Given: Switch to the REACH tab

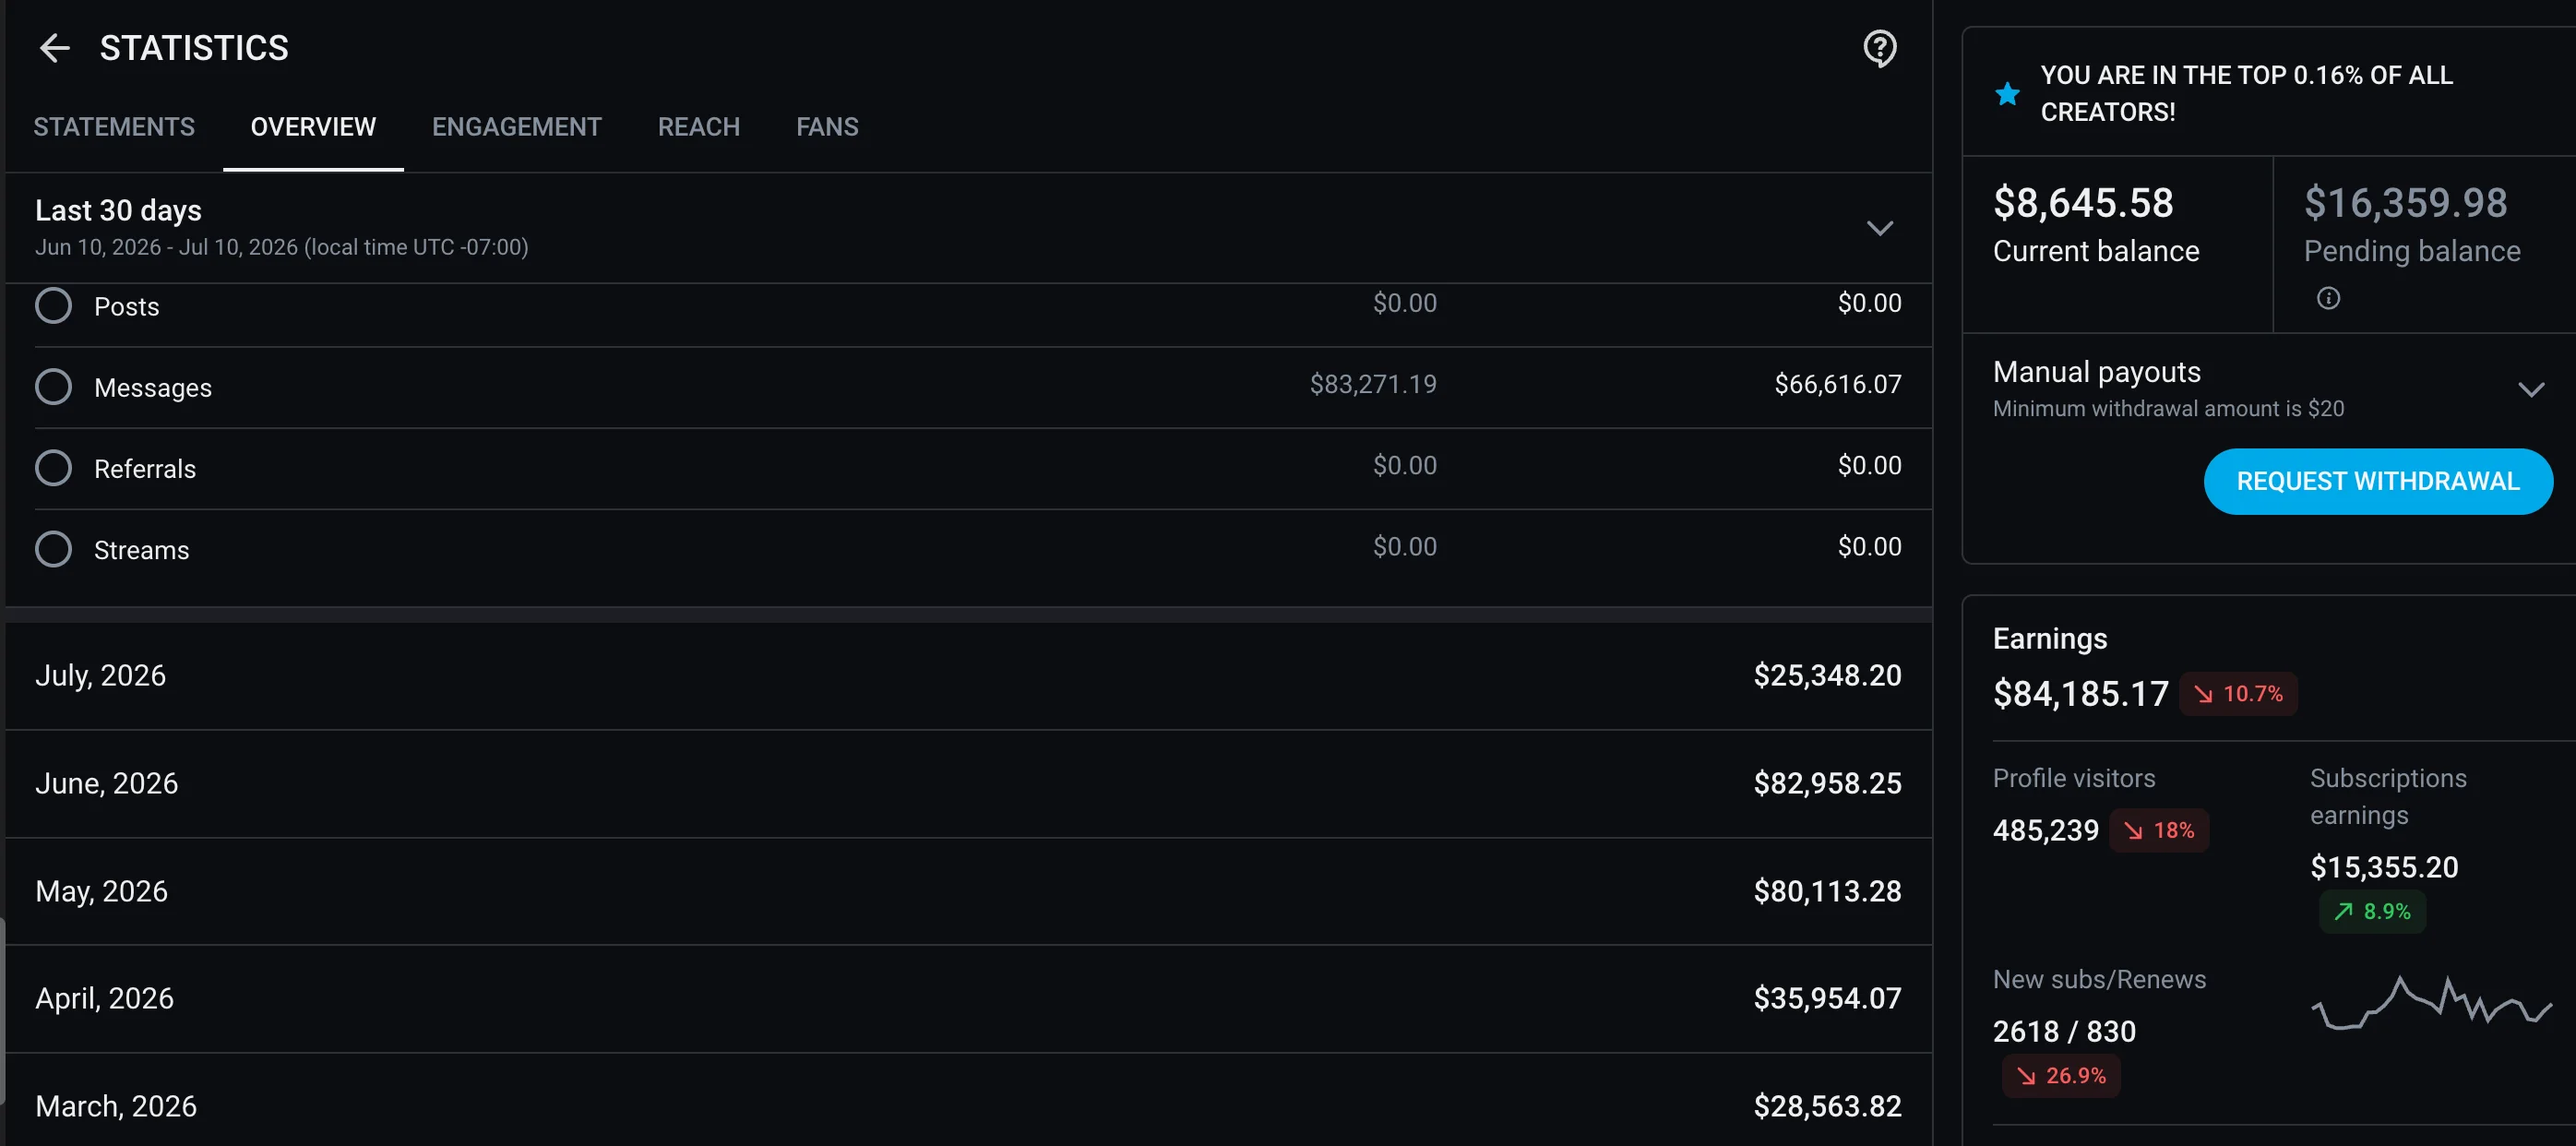Looking at the screenshot, I should (699, 127).
